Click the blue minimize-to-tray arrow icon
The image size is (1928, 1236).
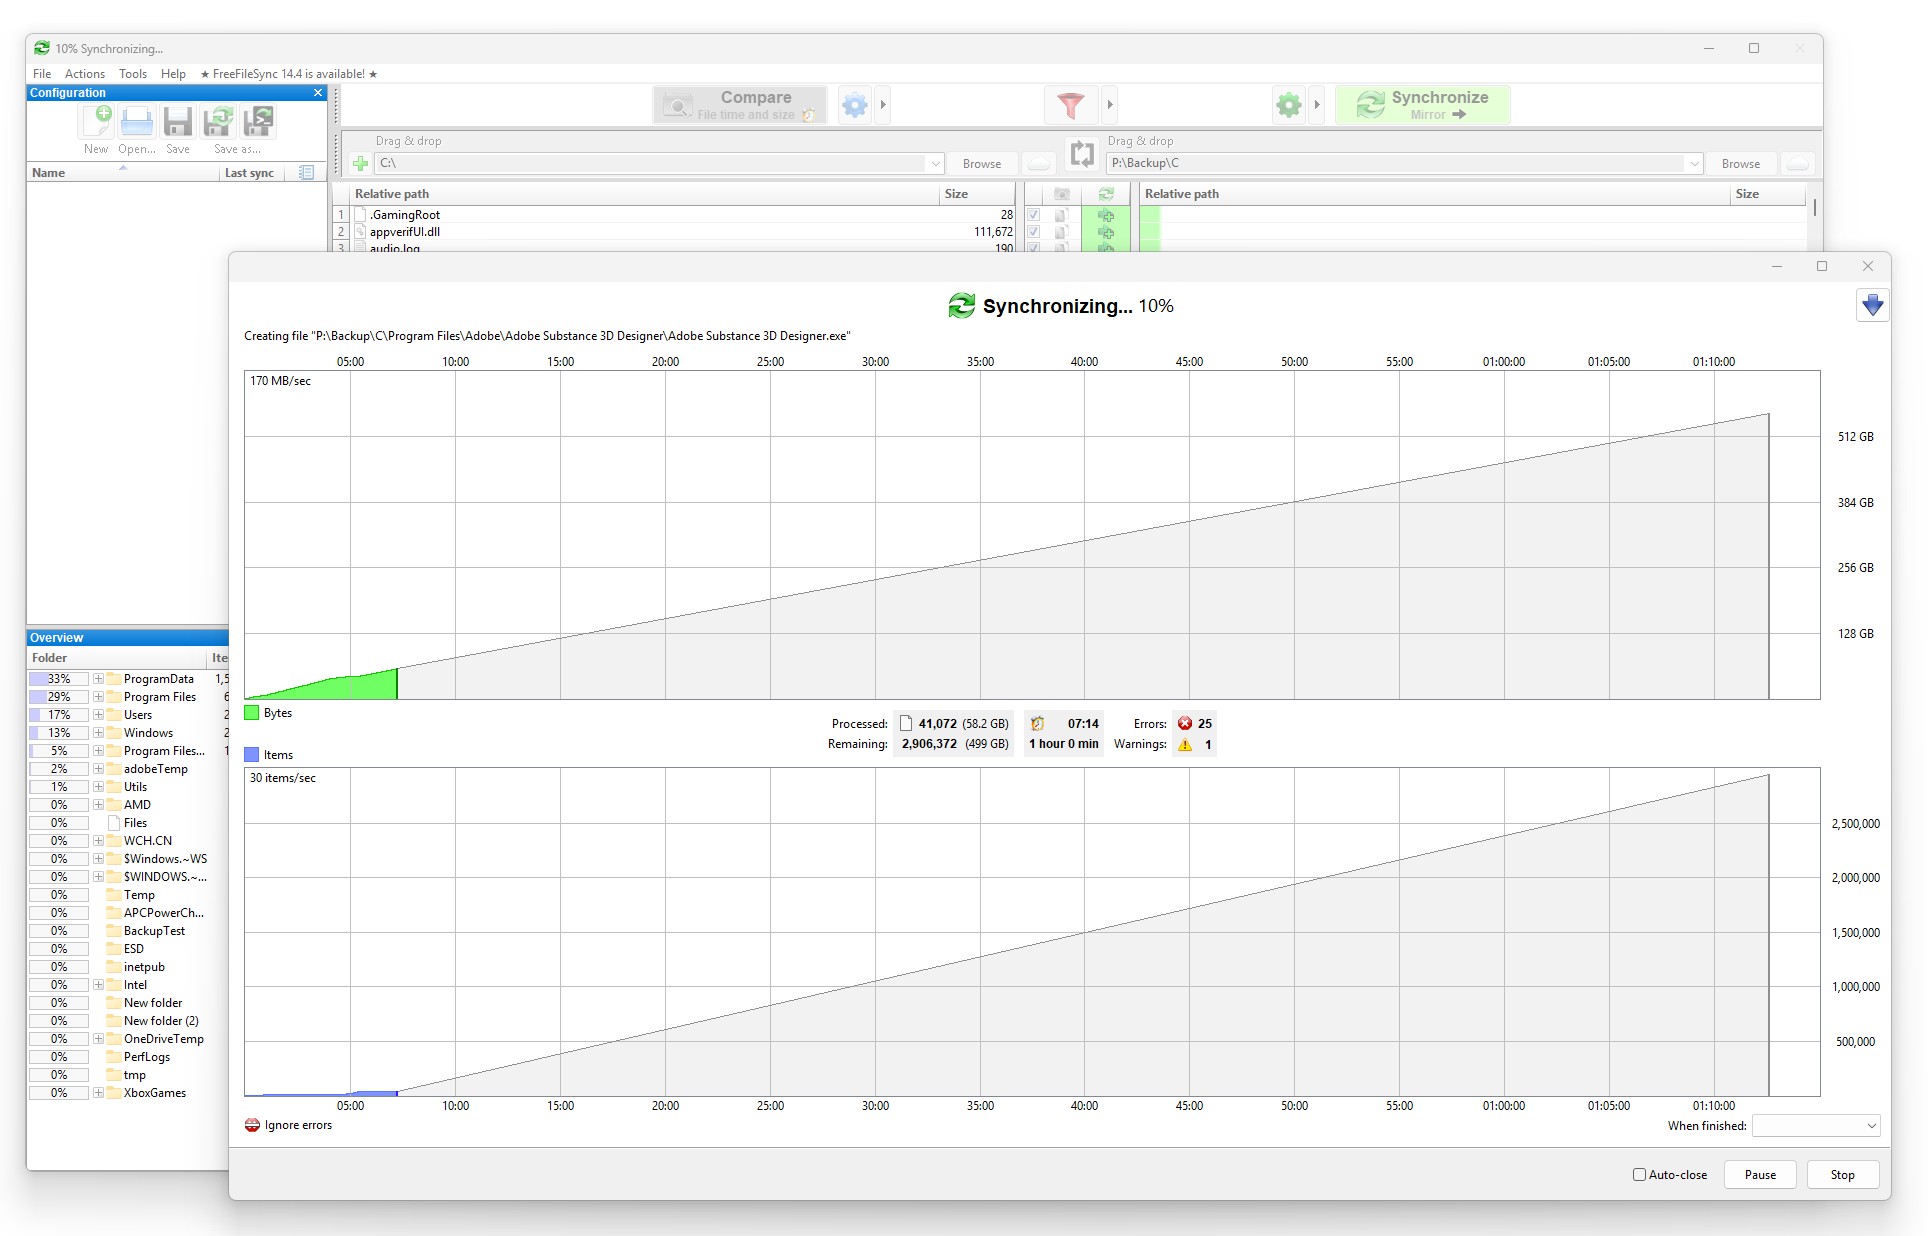click(x=1872, y=305)
